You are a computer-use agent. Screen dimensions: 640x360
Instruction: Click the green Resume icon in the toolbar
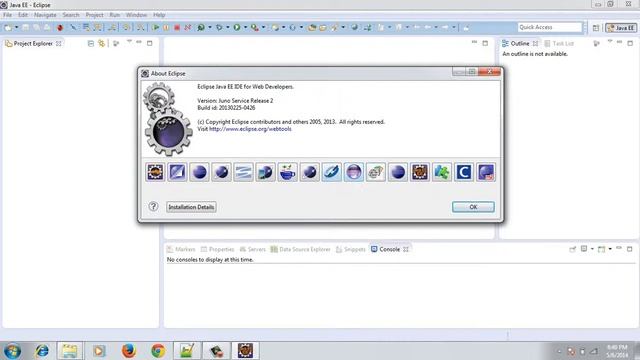pyautogui.click(x=156, y=27)
